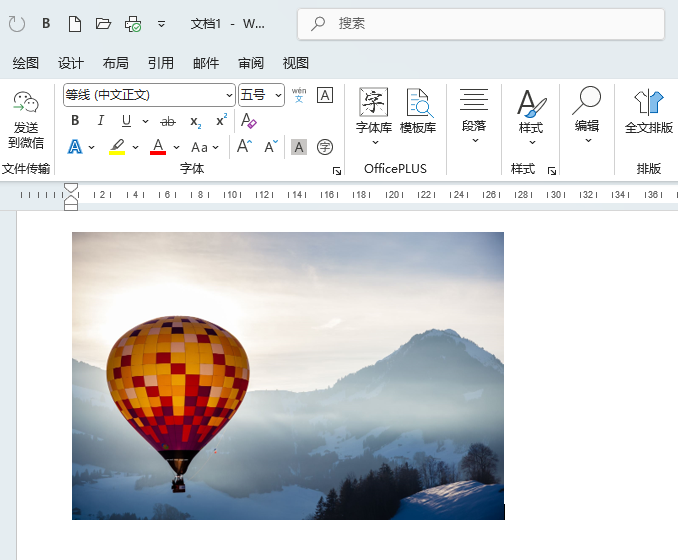Image resolution: width=678 pixels, height=560 pixels.
Task: Open the 设计 ribbon tab
Action: pos(70,63)
